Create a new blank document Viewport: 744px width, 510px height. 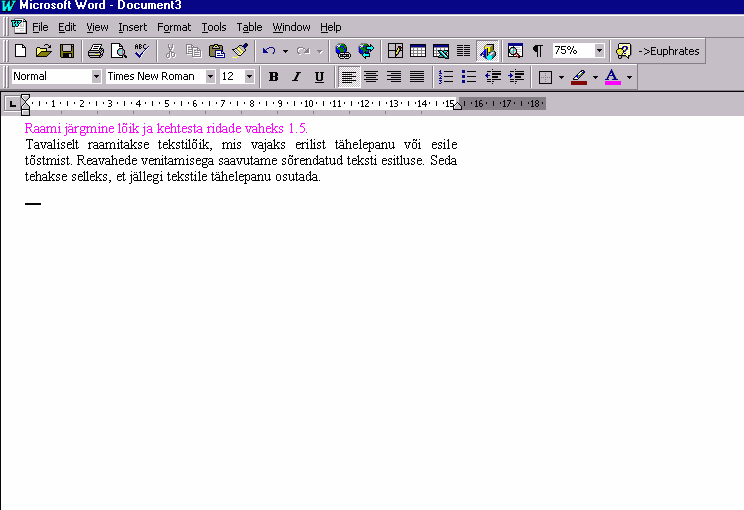click(x=20, y=51)
